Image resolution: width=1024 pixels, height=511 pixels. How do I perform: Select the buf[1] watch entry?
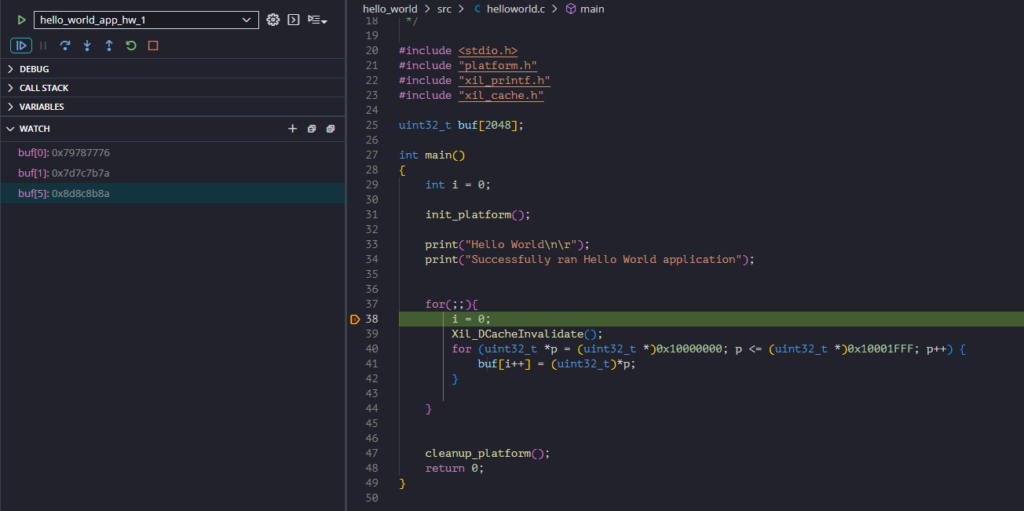tap(172, 173)
